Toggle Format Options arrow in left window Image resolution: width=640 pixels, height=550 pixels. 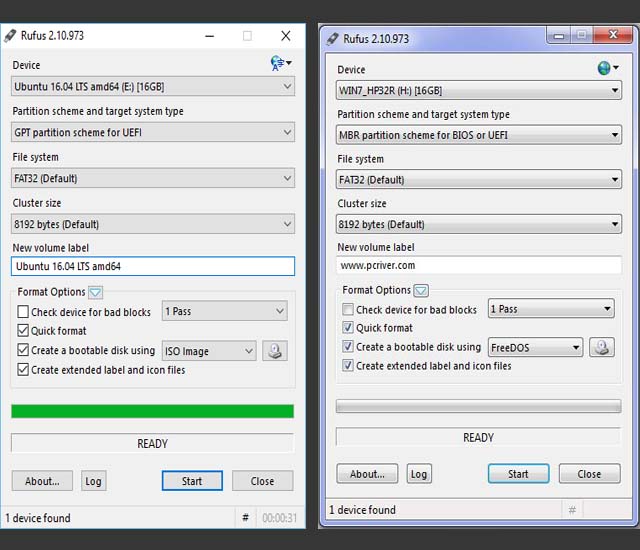point(96,292)
